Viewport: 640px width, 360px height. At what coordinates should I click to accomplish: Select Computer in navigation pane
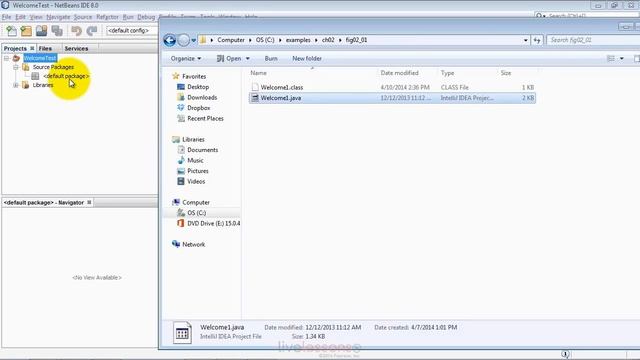pyautogui.click(x=196, y=202)
